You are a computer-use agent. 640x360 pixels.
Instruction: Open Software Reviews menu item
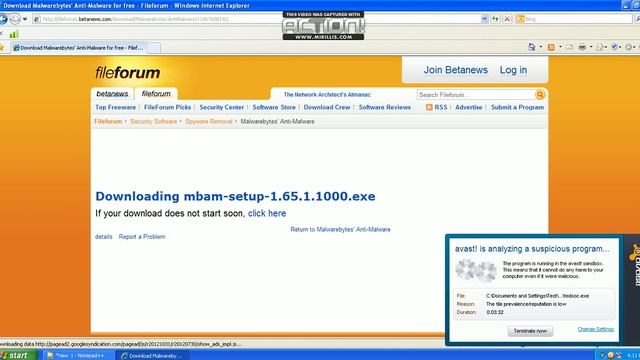click(384, 107)
